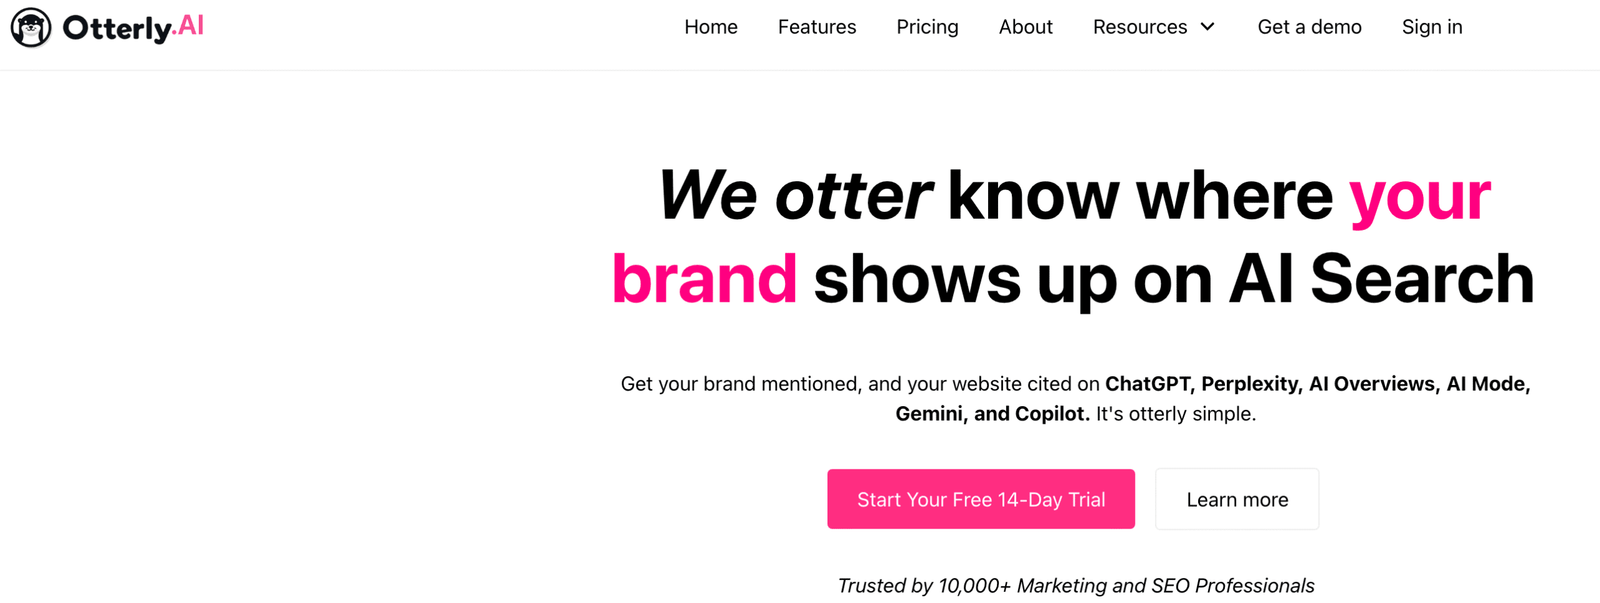Click the otter mascot logo icon
The image size is (1600, 603).
[31, 28]
